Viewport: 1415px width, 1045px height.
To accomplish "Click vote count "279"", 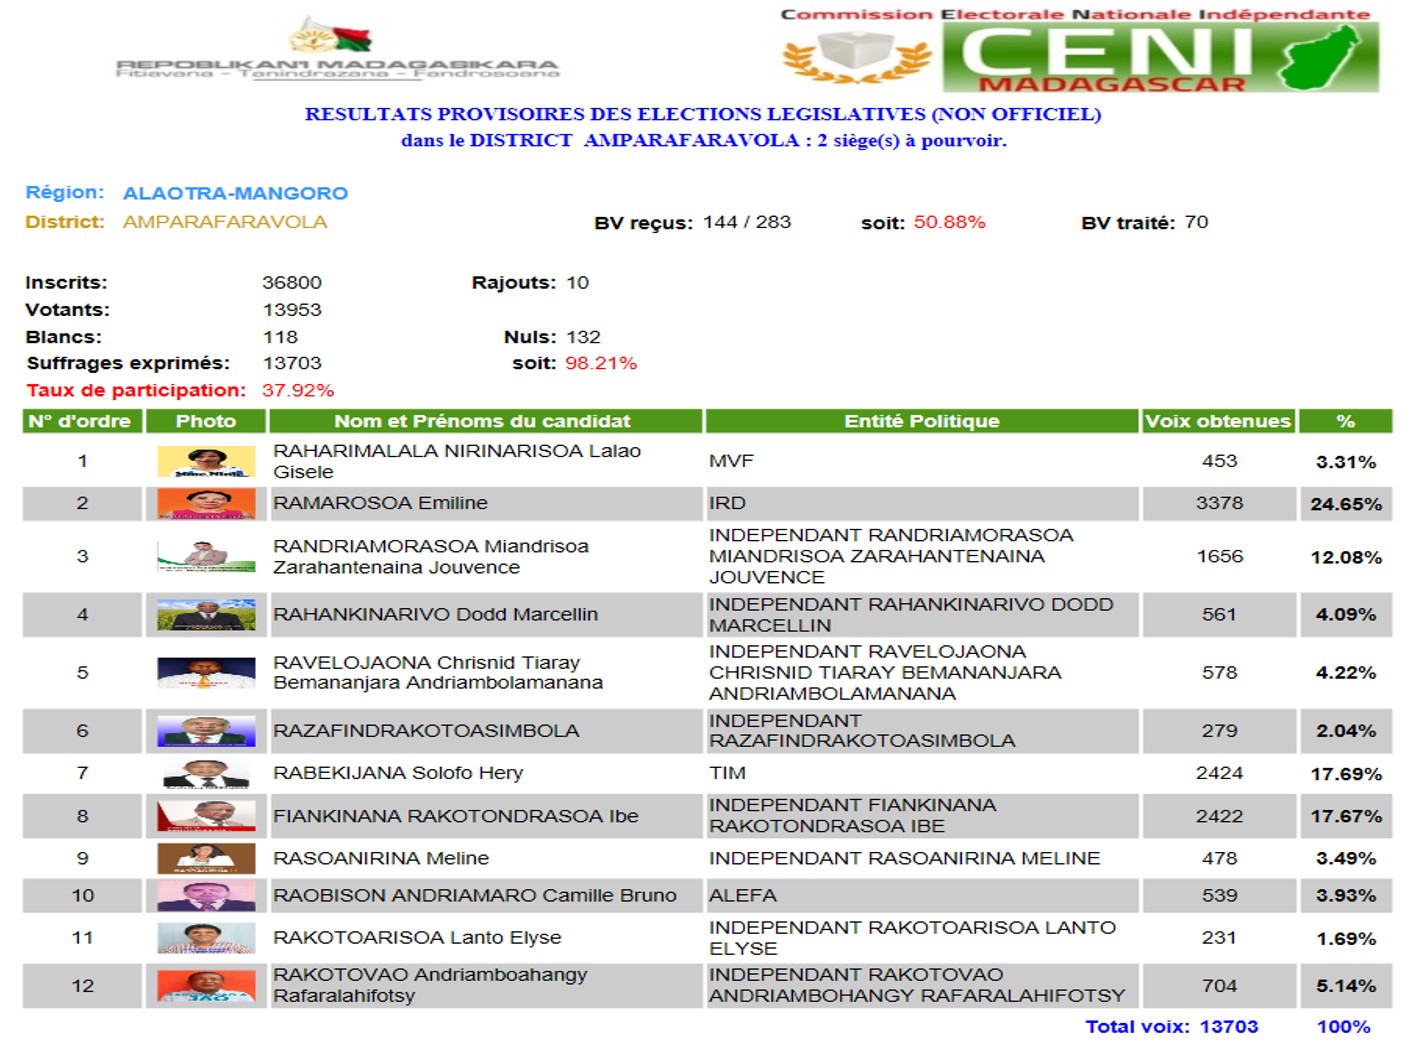I will (1219, 731).
